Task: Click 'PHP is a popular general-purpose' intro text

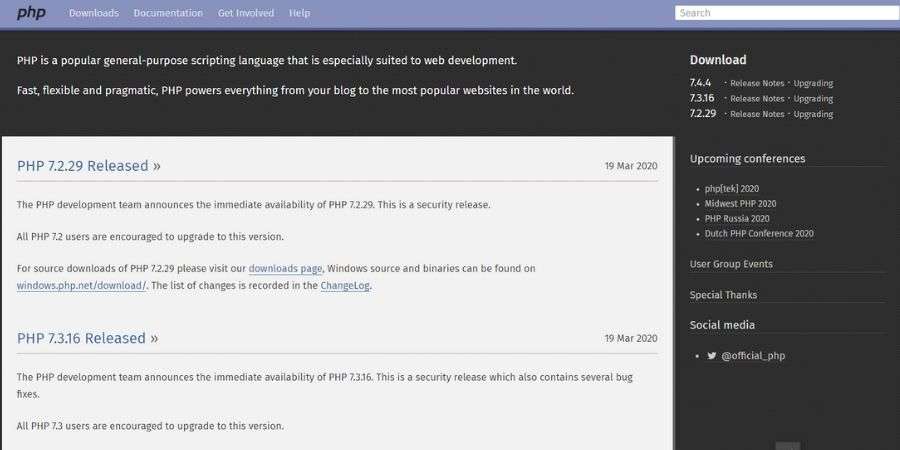Action: pos(267,60)
